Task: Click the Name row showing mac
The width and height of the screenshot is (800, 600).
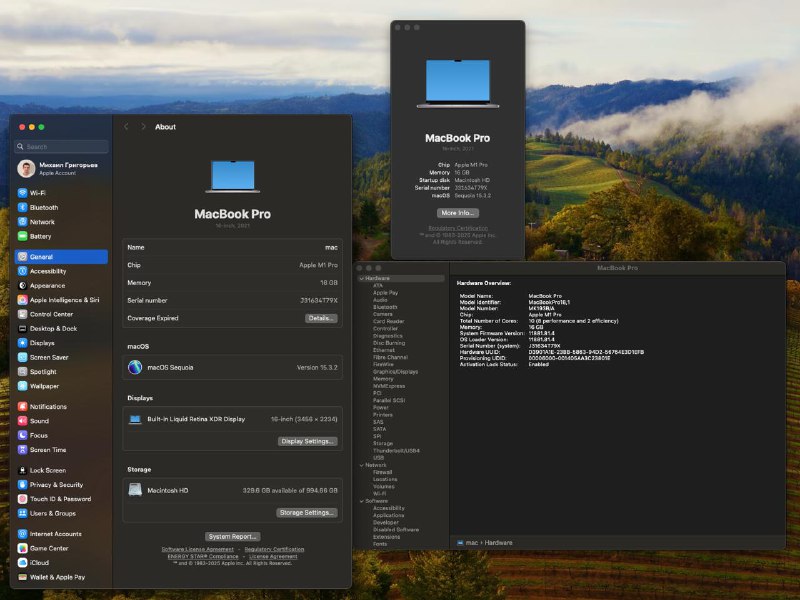Action: [x=232, y=247]
